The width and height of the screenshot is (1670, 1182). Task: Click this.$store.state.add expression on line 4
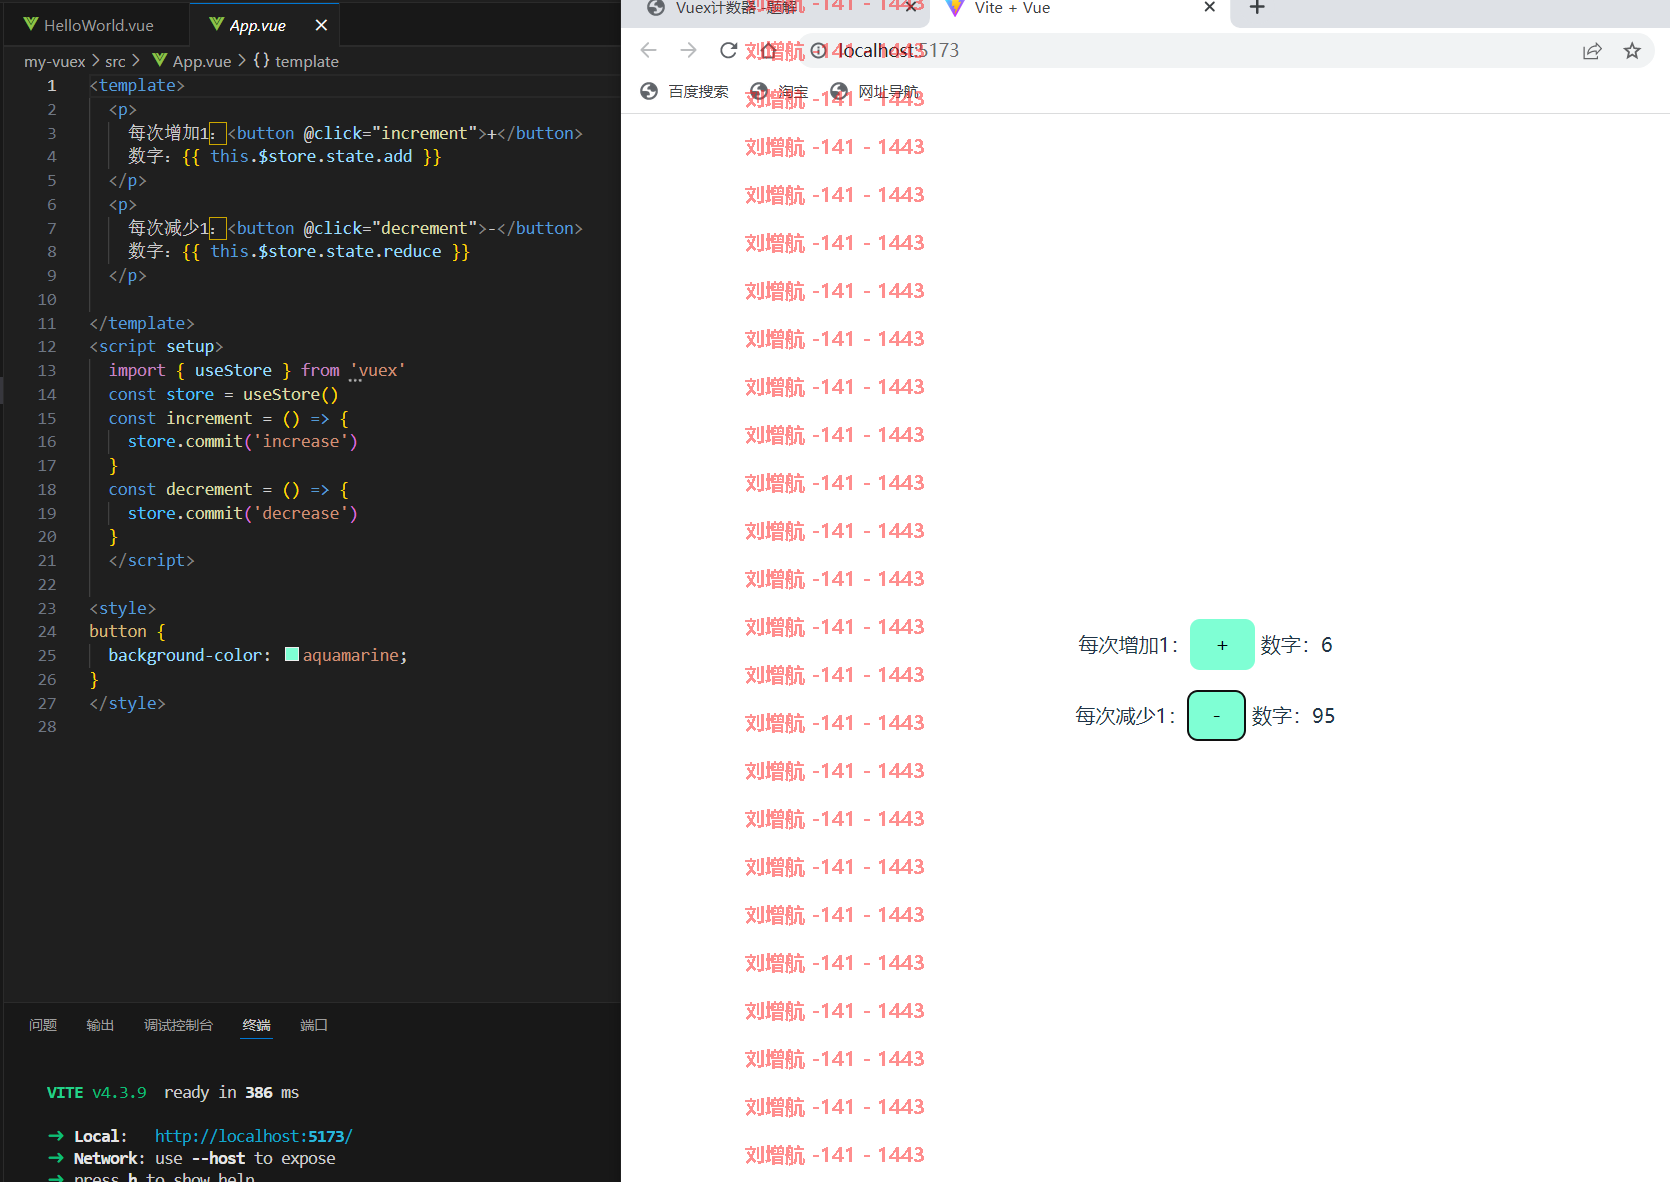(311, 156)
